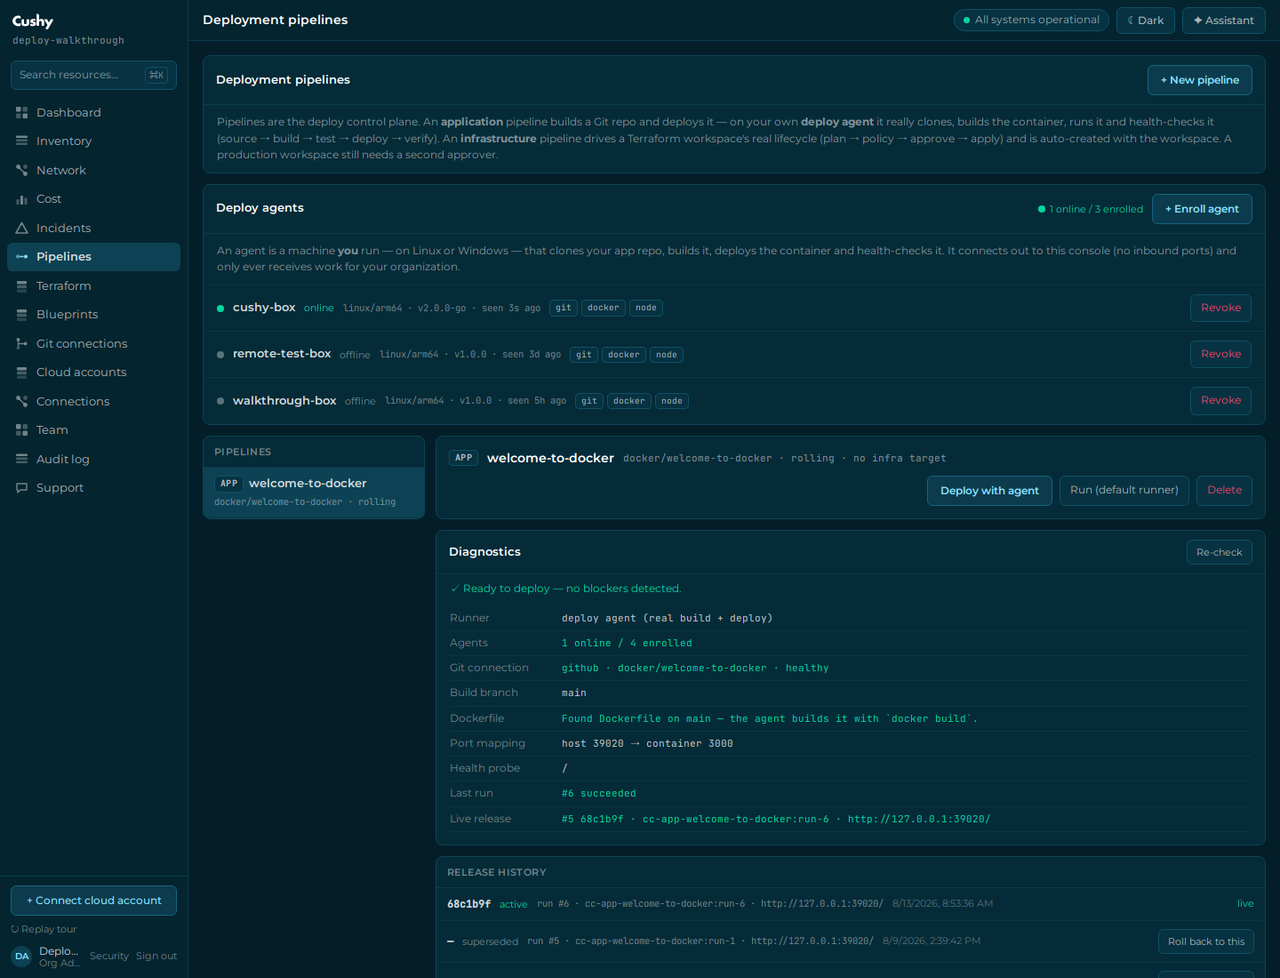1280x978 pixels.
Task: Delete the welcome-to-docker pipeline
Action: coord(1224,490)
